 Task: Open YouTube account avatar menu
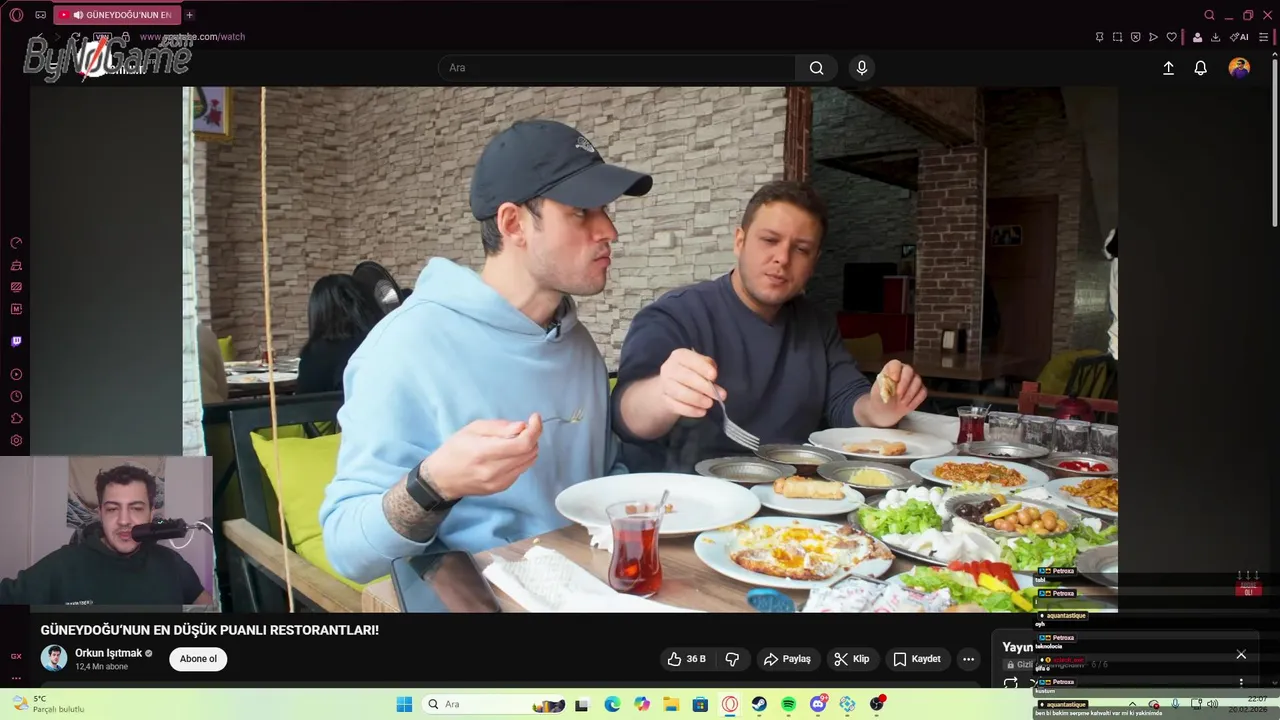tap(1239, 68)
